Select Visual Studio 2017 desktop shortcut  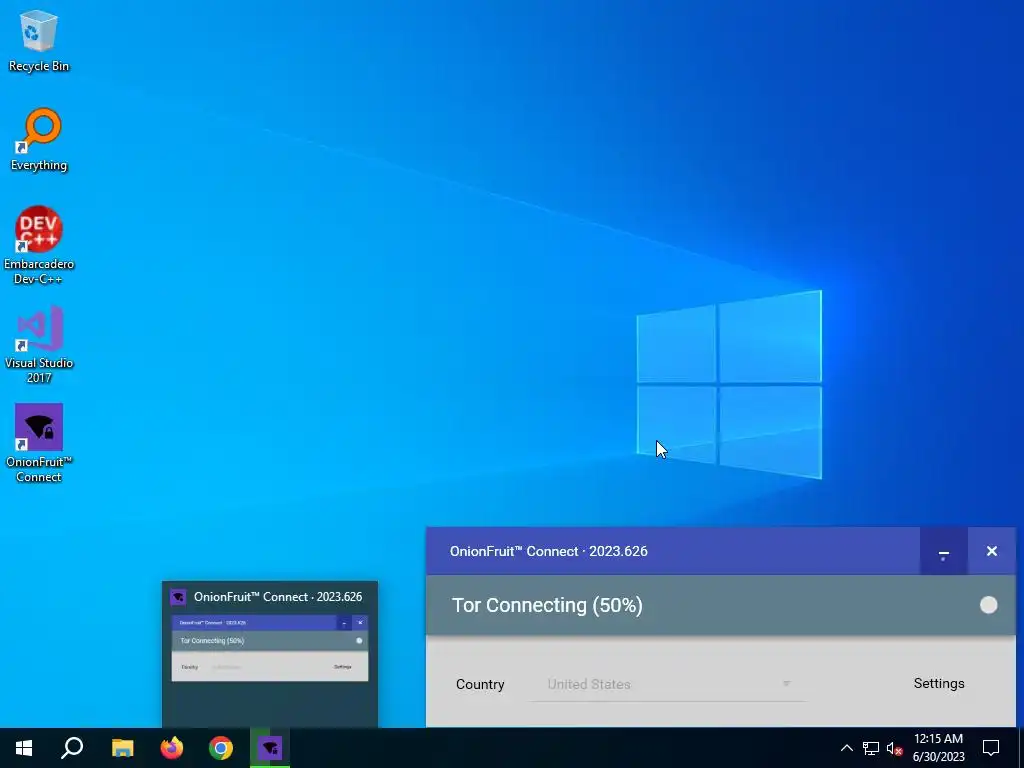tap(39, 344)
